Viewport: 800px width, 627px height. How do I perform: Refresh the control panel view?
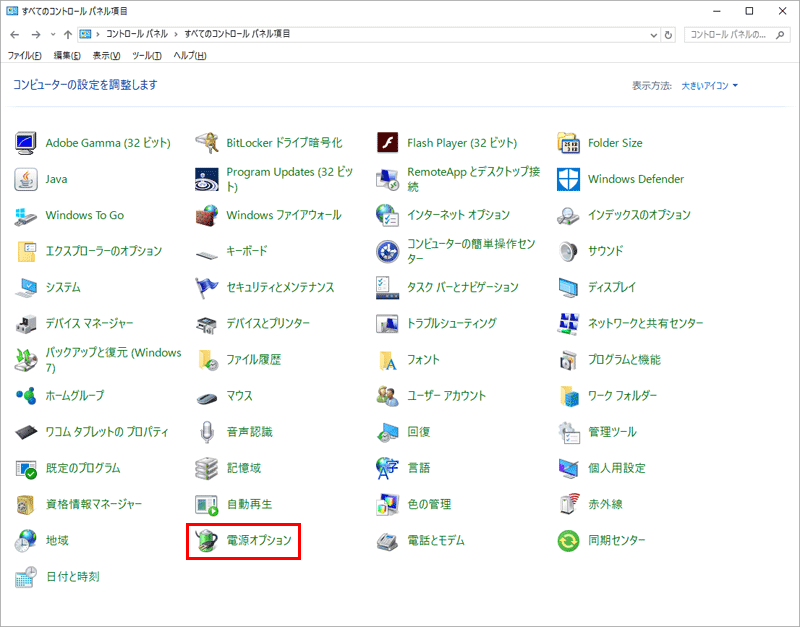(668, 35)
